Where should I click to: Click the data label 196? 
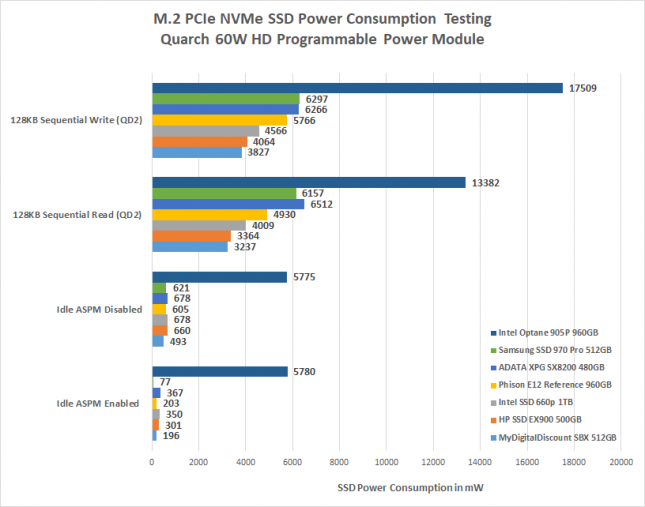tap(171, 436)
